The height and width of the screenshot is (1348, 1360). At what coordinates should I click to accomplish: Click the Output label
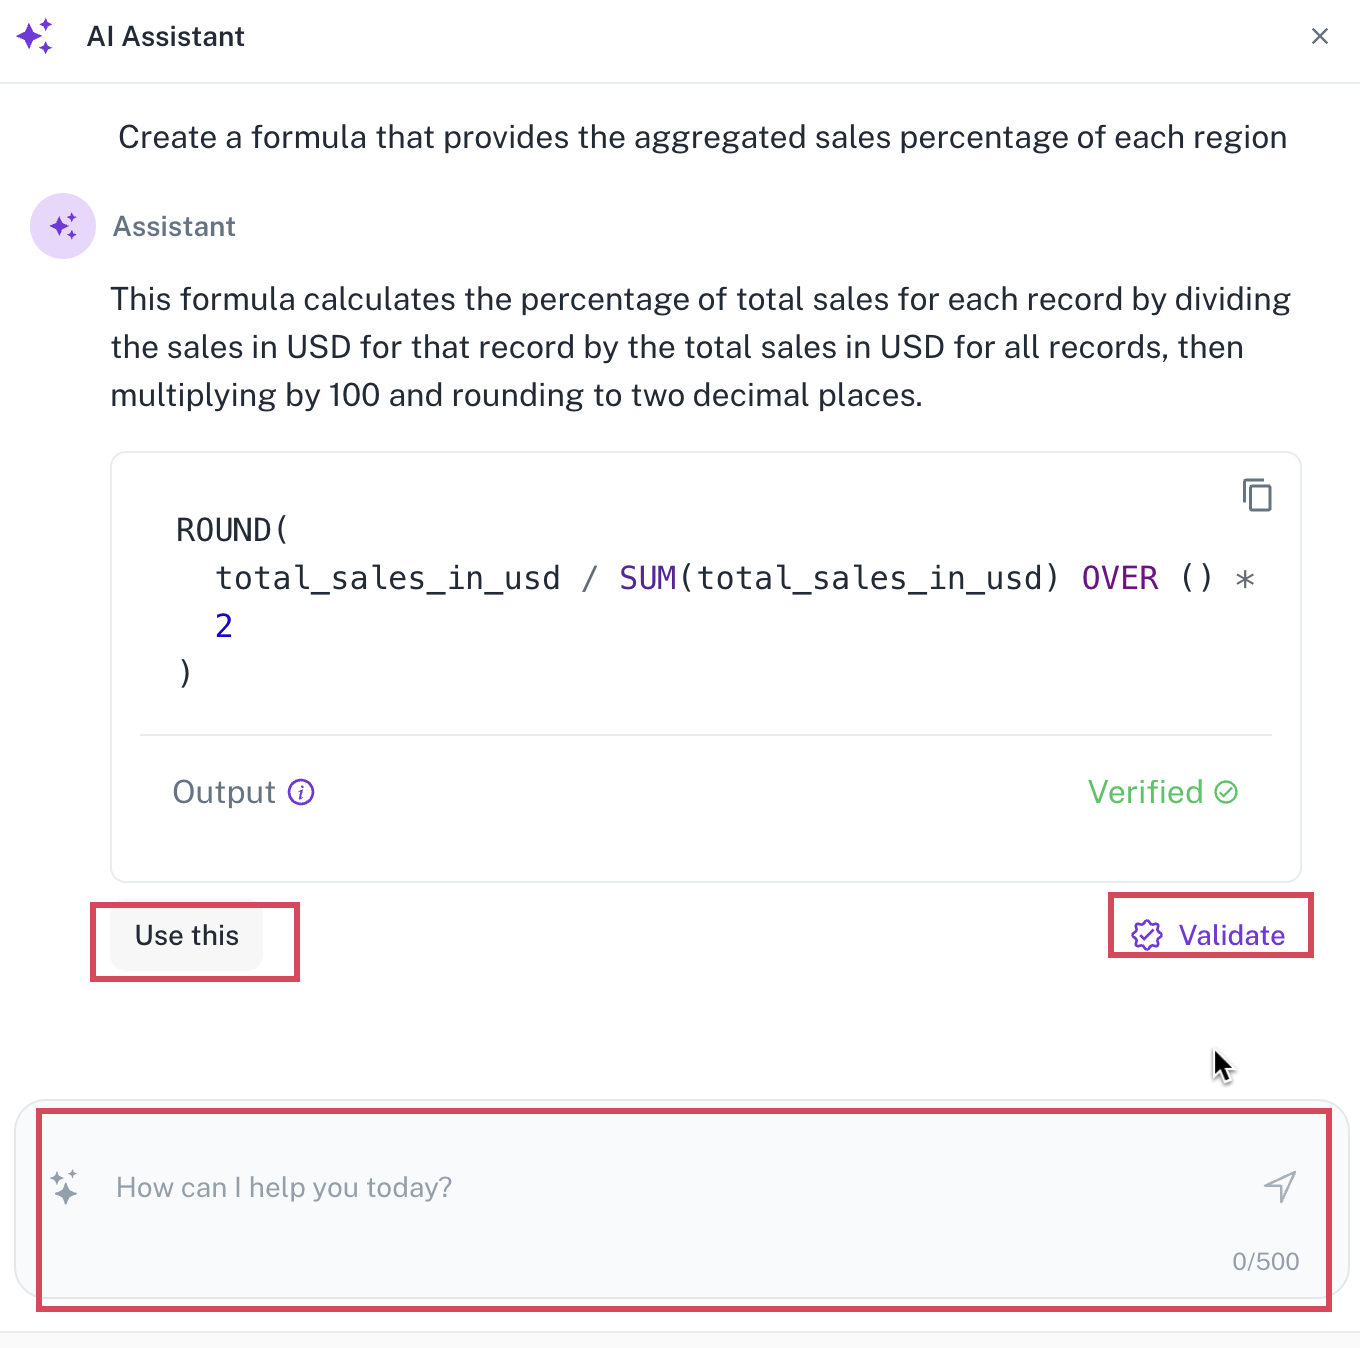tap(224, 792)
